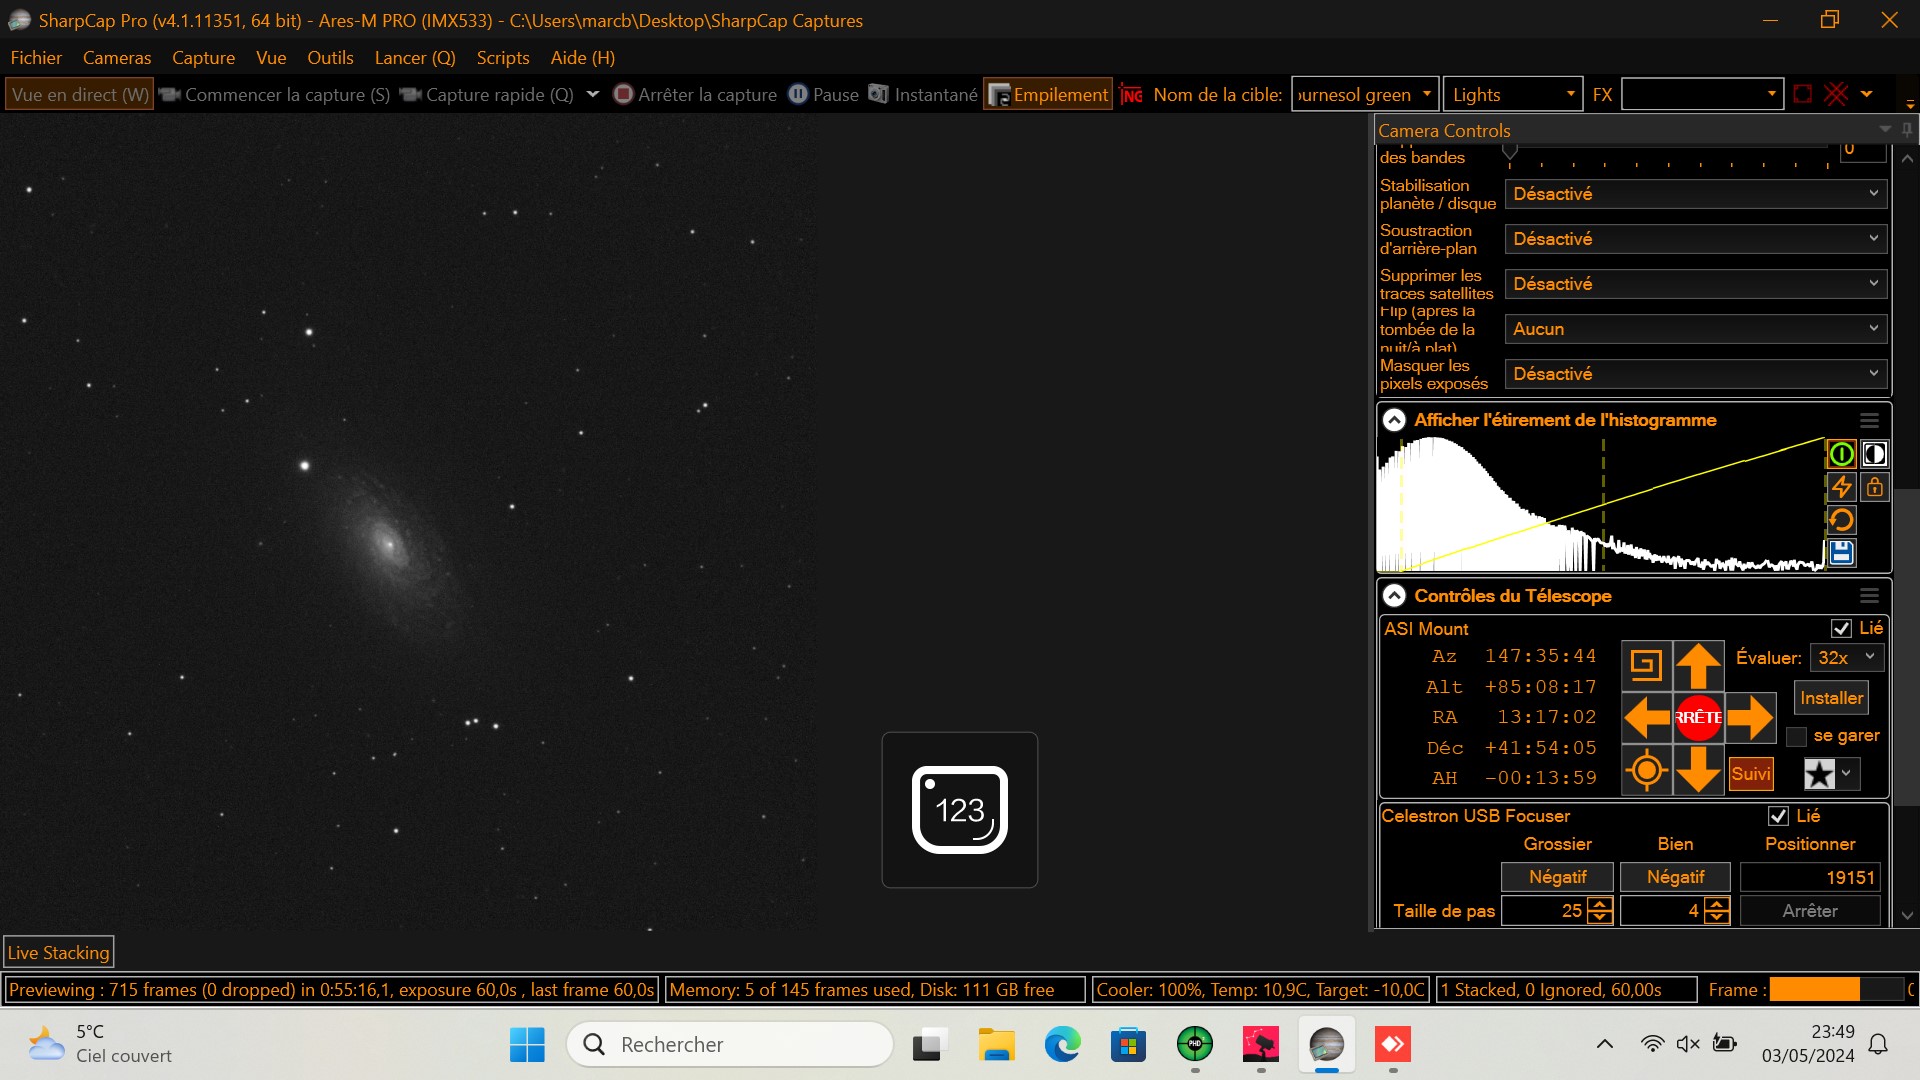Toggle the ASI Mount Lié checkbox
This screenshot has height=1080, width=1920.
(x=1841, y=628)
